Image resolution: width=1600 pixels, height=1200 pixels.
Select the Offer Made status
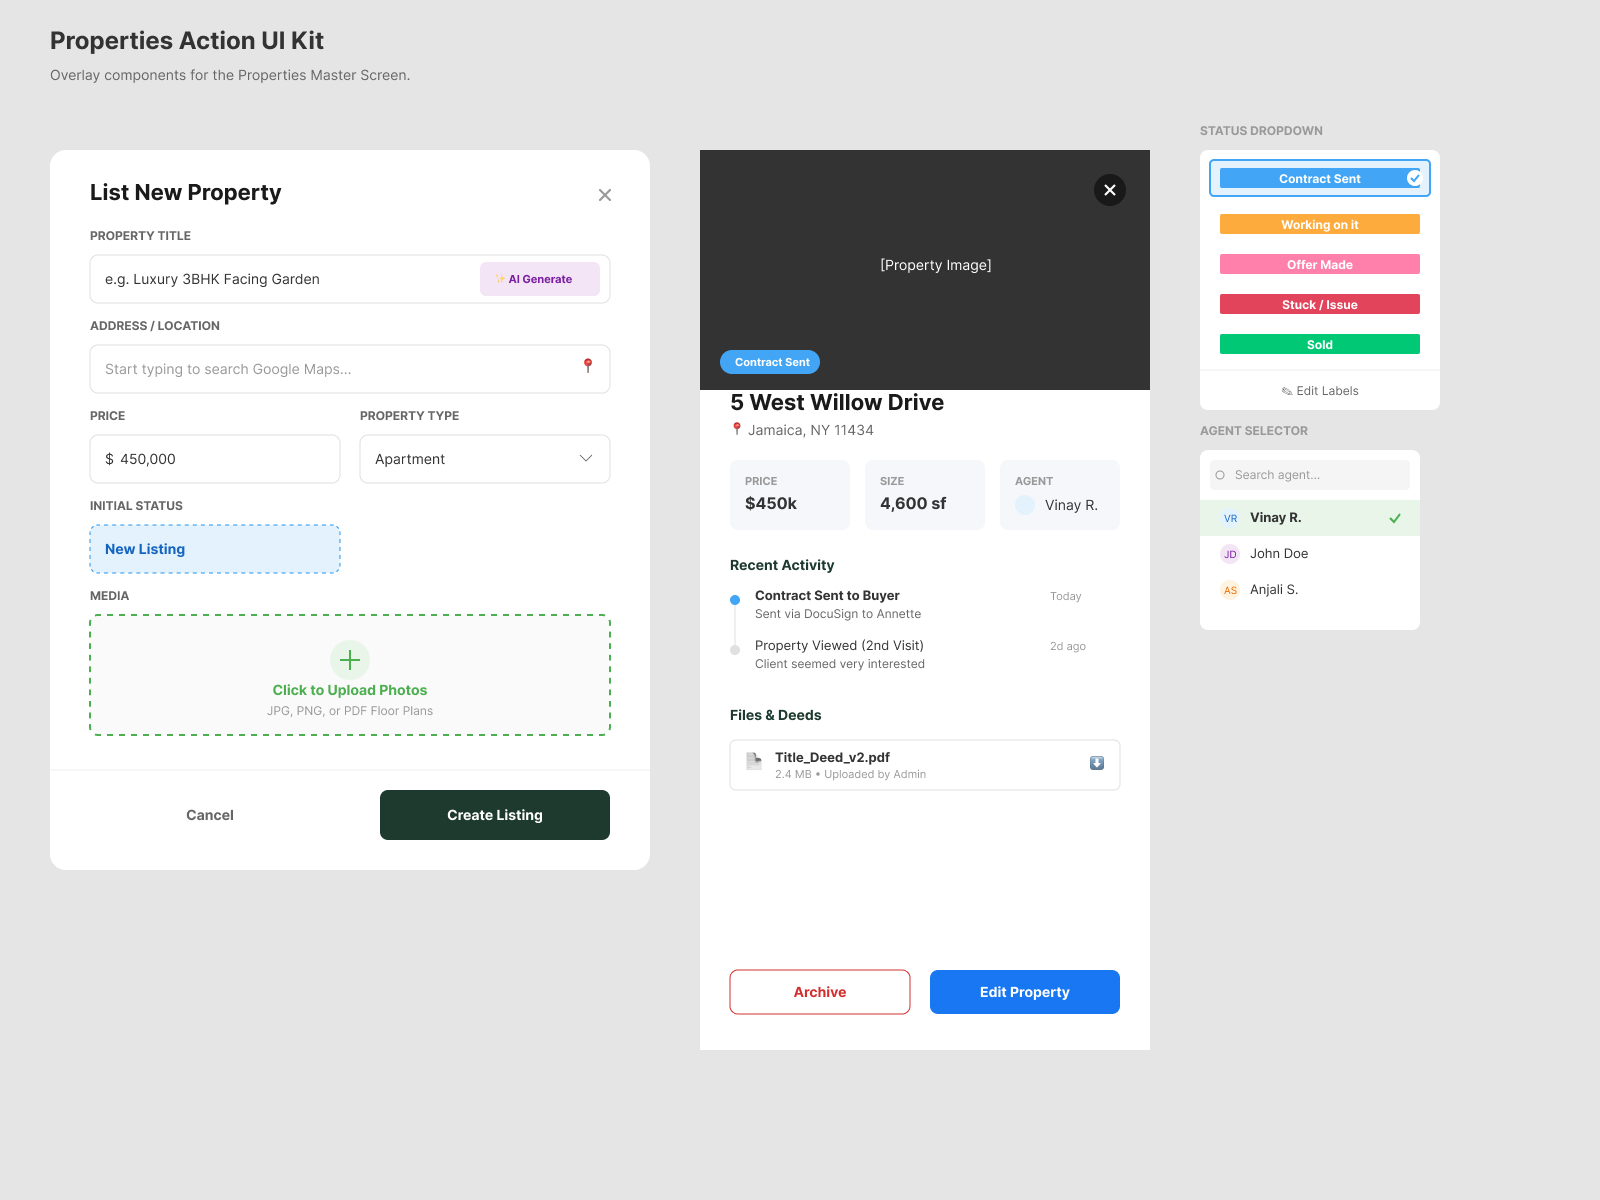(x=1320, y=264)
